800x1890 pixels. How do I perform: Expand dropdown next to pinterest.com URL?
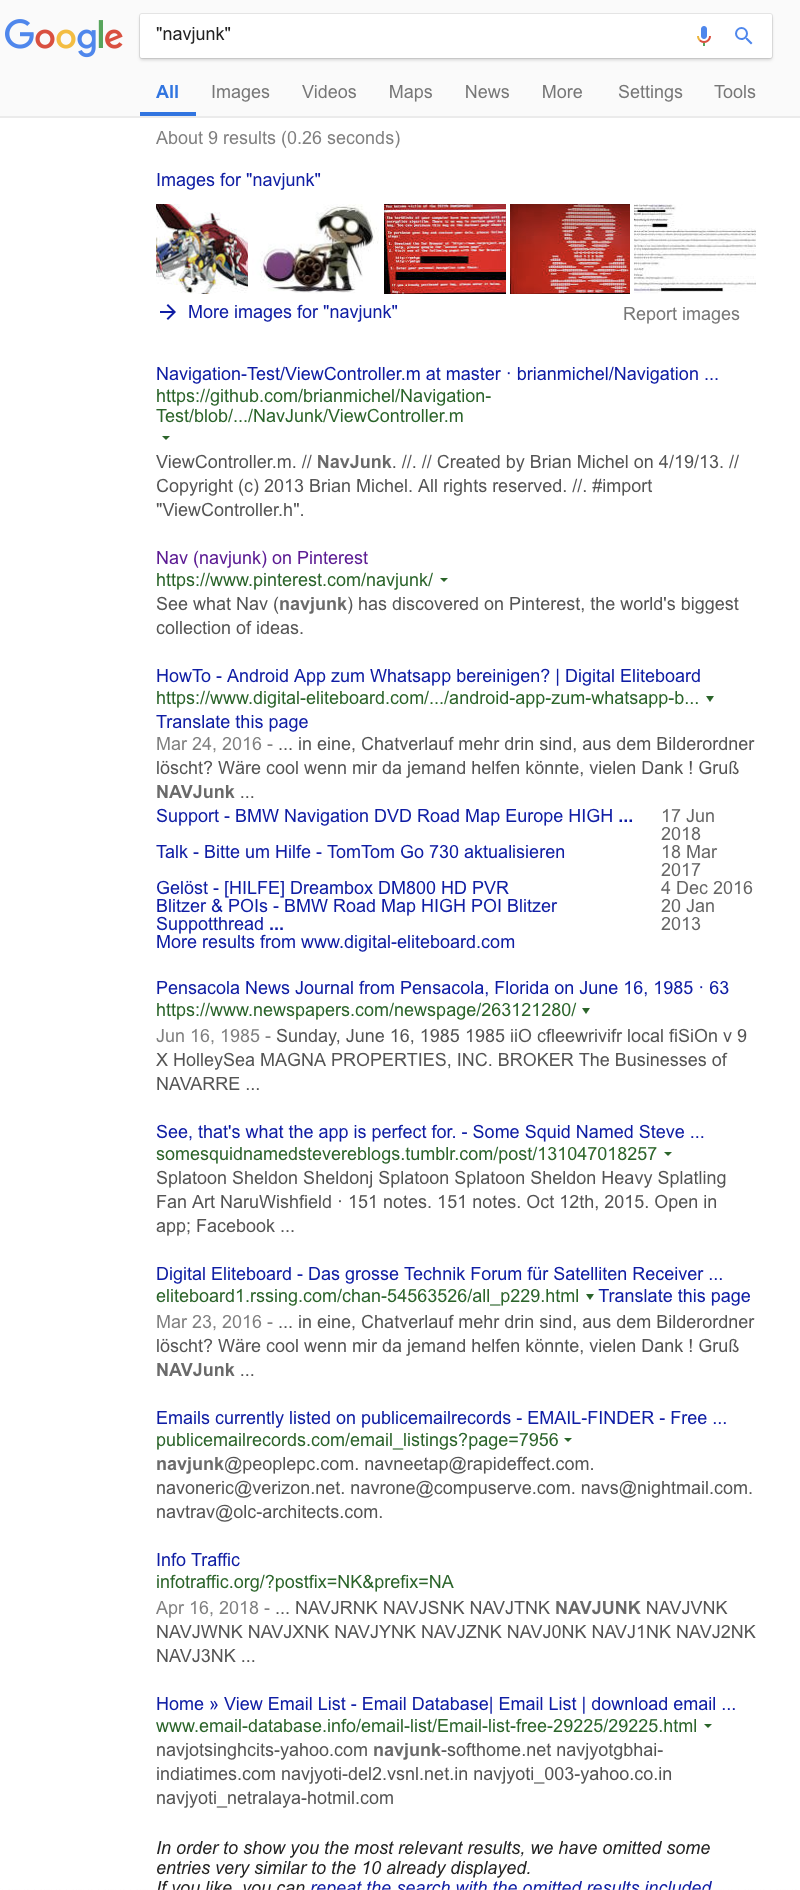tap(444, 580)
